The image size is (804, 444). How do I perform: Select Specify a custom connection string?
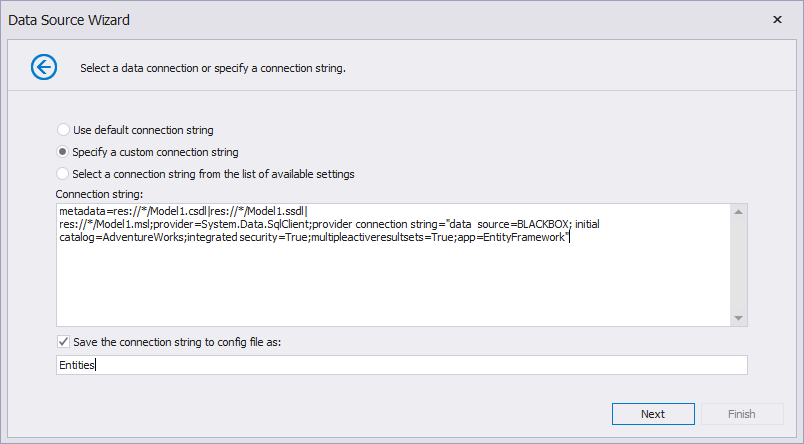[64, 152]
